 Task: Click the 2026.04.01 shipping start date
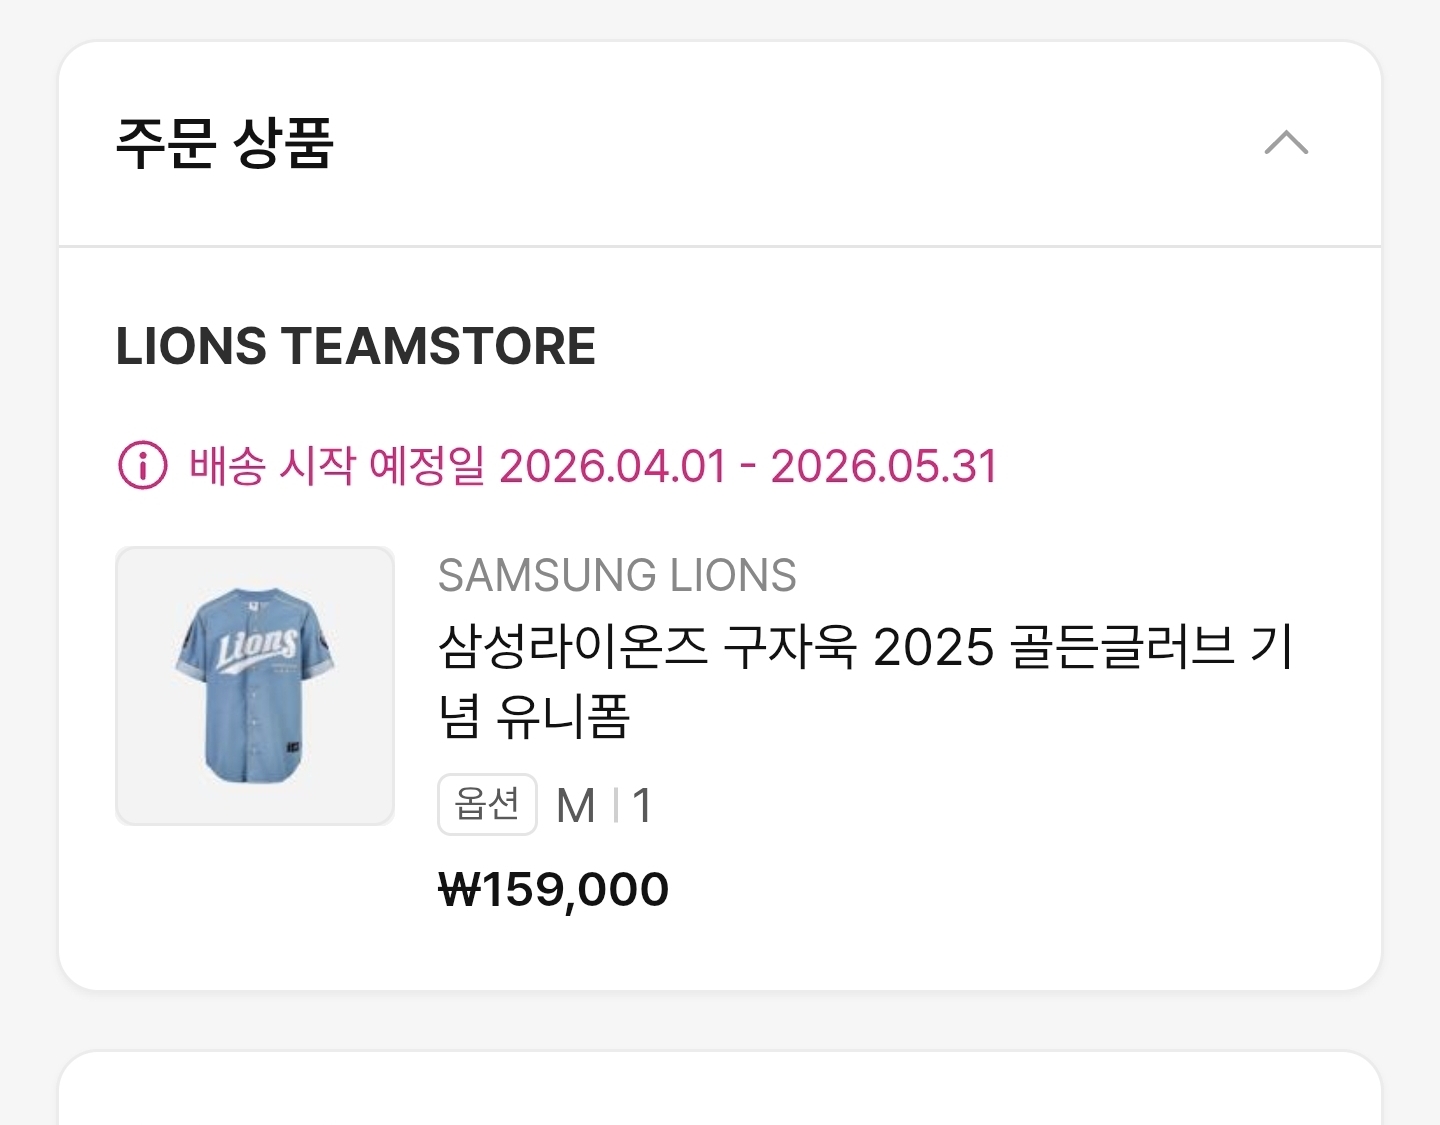point(612,467)
